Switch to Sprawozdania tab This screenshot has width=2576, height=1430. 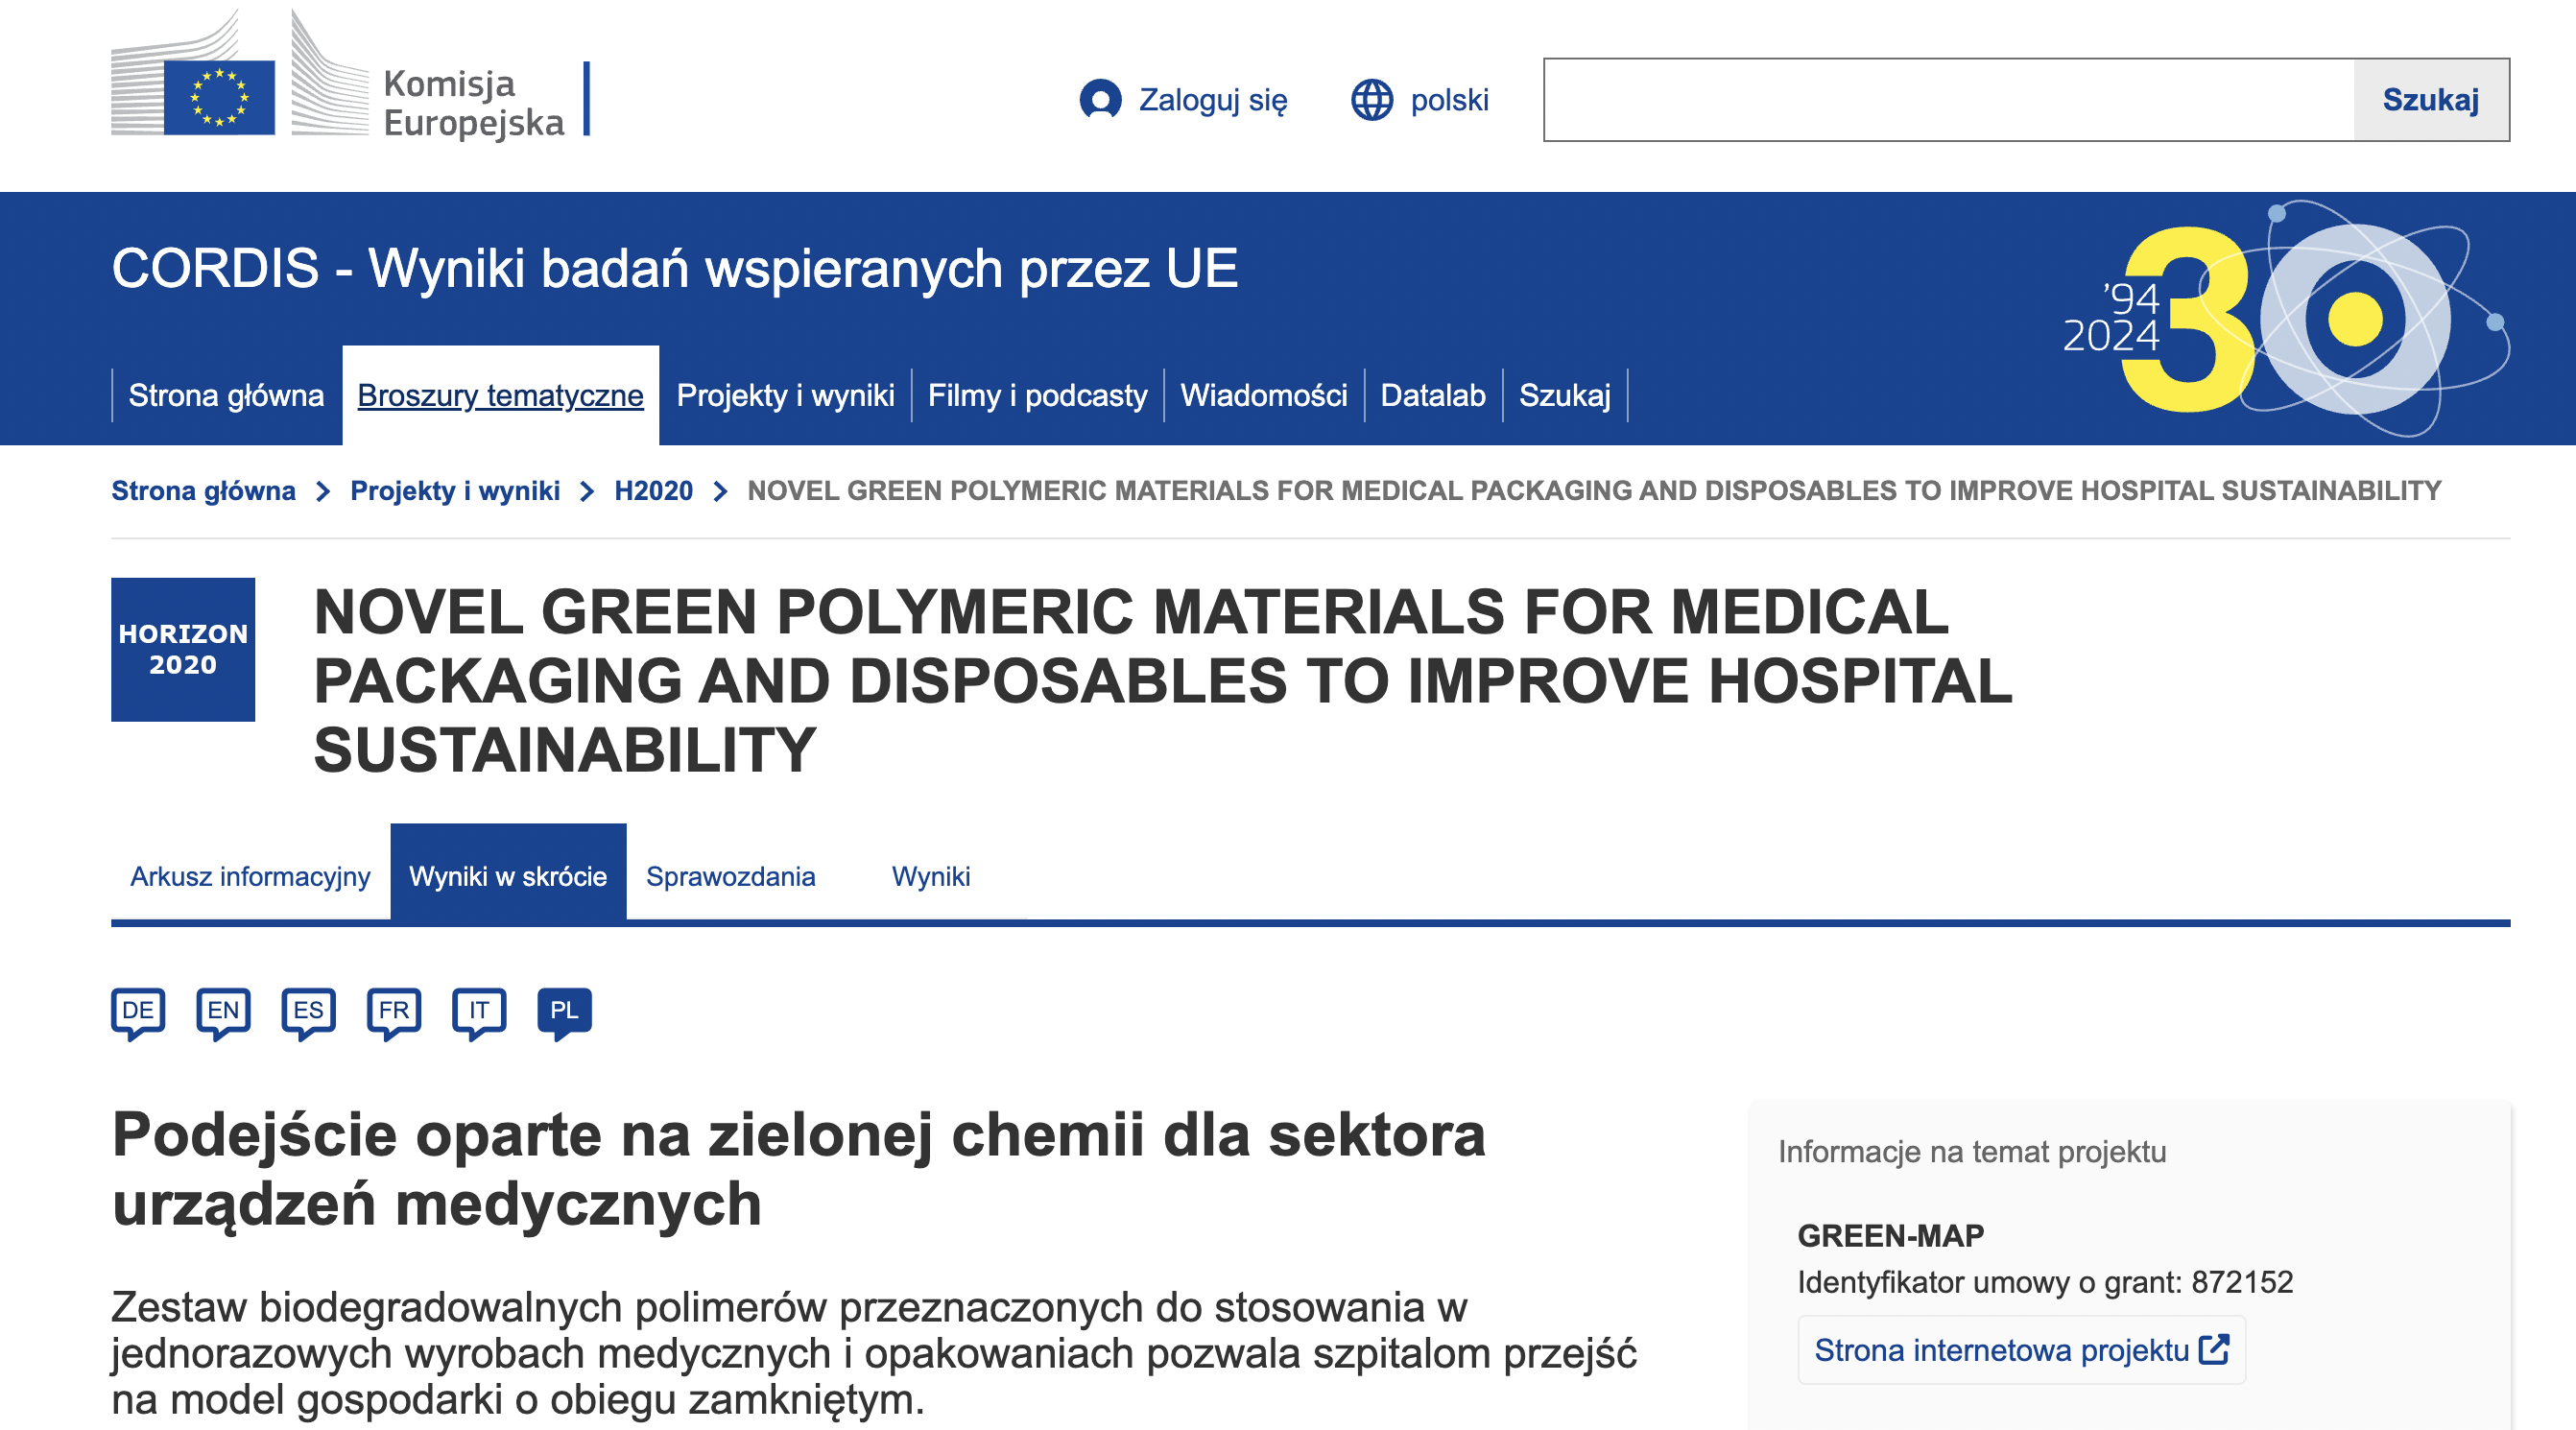click(731, 876)
